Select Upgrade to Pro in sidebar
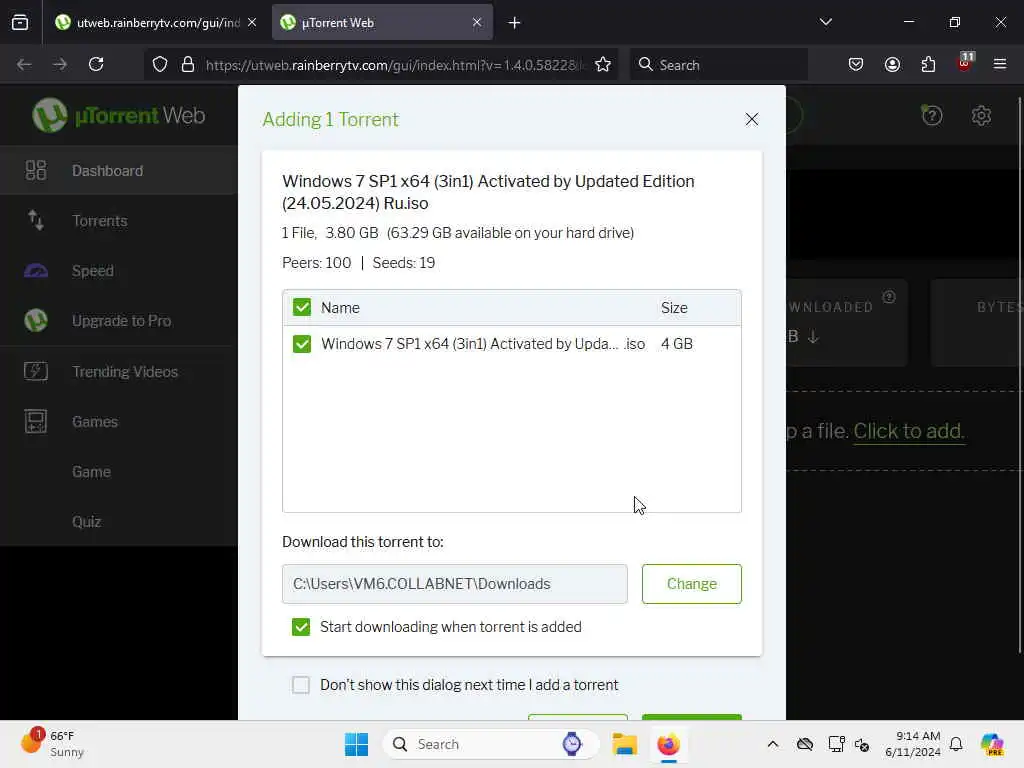The image size is (1024, 768). (x=119, y=321)
